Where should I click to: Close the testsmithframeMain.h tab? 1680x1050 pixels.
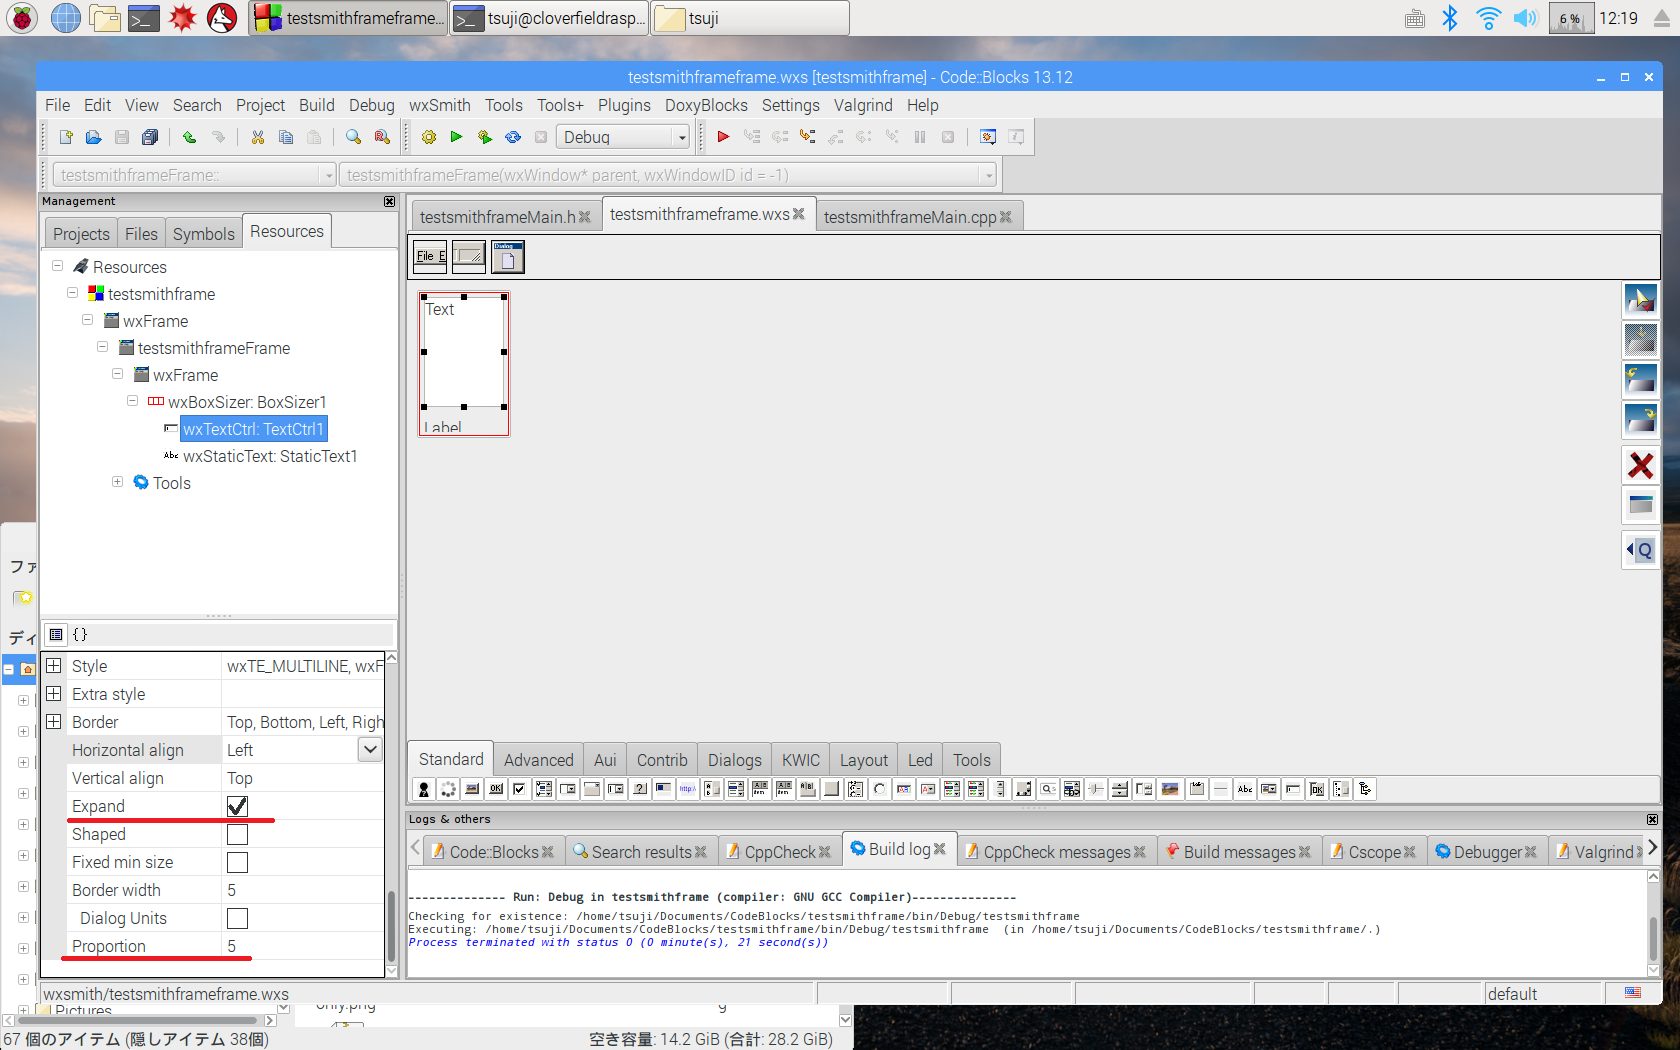click(585, 217)
